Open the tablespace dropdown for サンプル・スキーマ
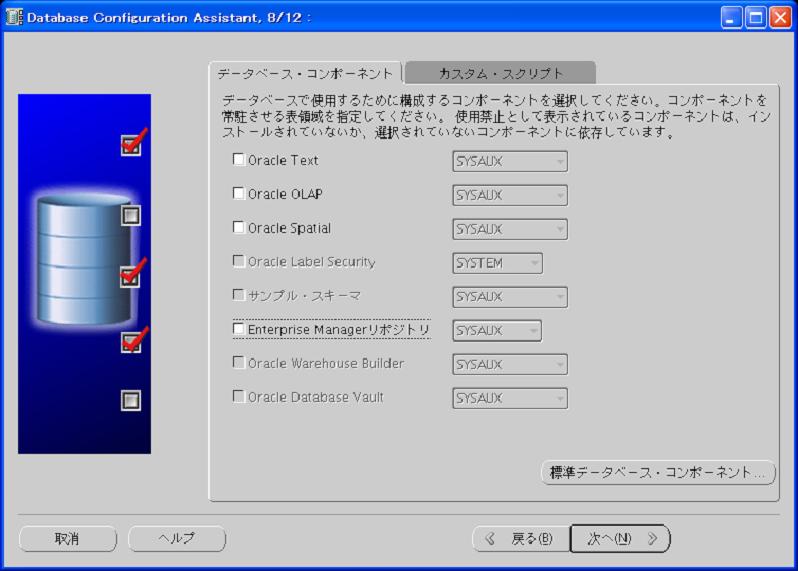The image size is (798, 571). tap(510, 297)
